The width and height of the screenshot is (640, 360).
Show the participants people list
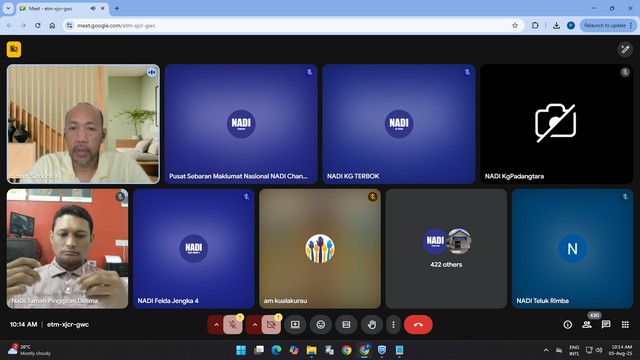tap(587, 324)
